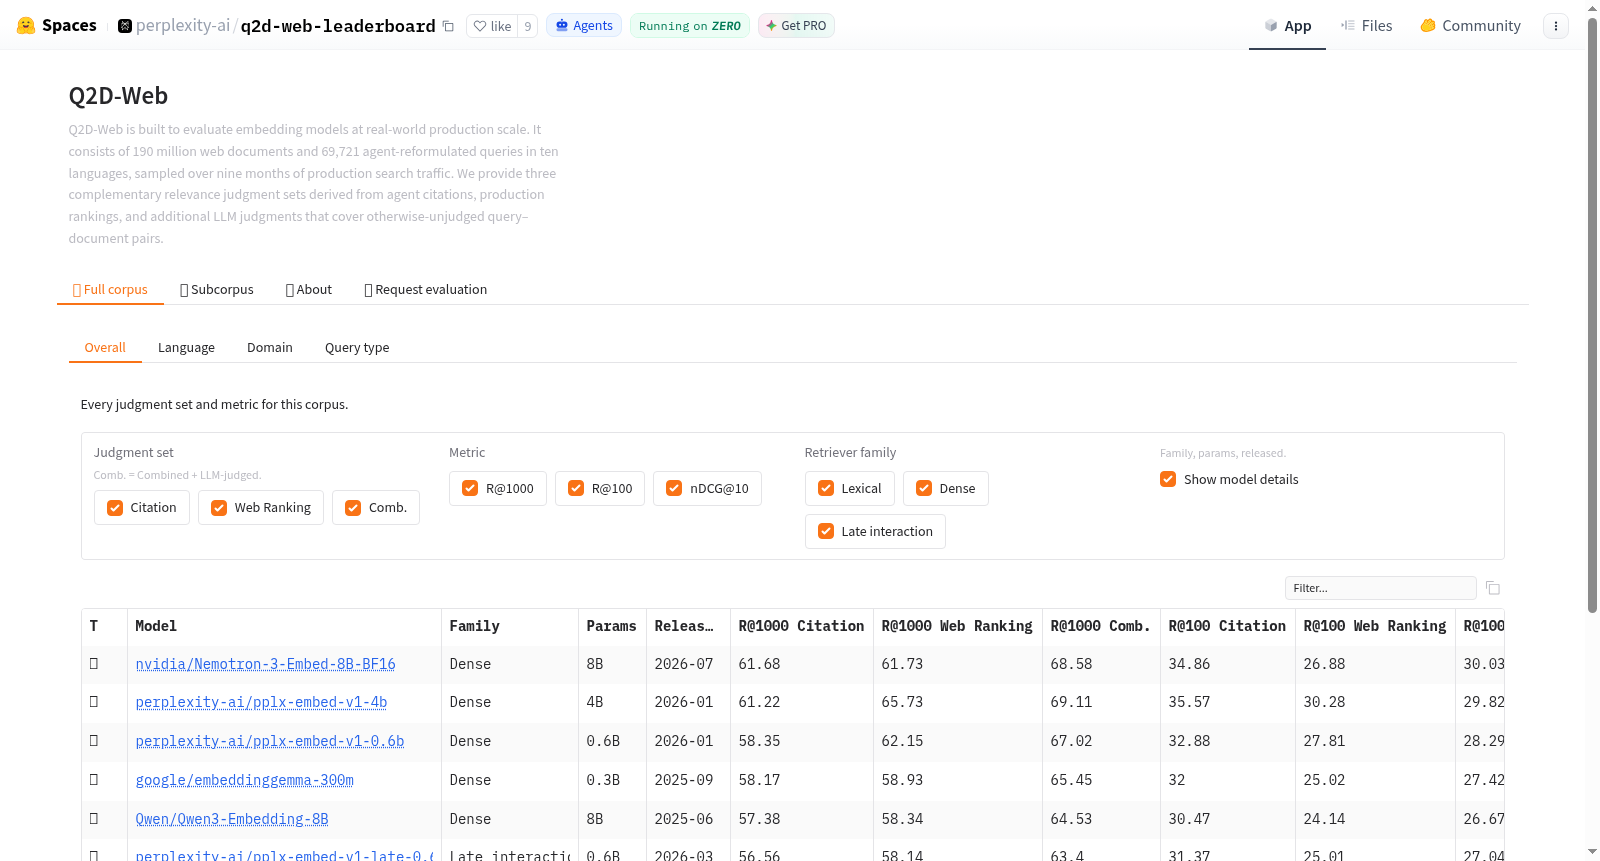Open the perplexity-ai organization link
Screen dimensions: 1600x861
point(183,26)
